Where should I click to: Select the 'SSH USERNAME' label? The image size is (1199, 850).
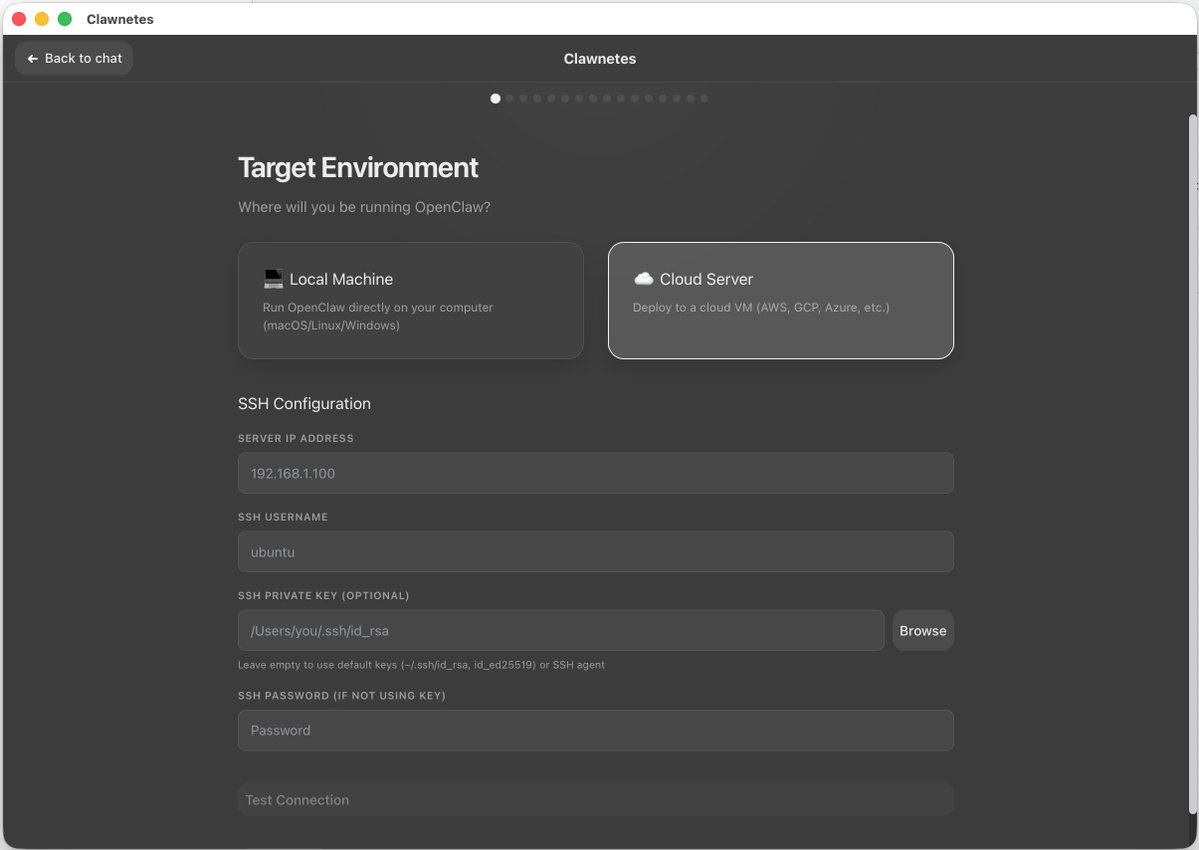(283, 517)
